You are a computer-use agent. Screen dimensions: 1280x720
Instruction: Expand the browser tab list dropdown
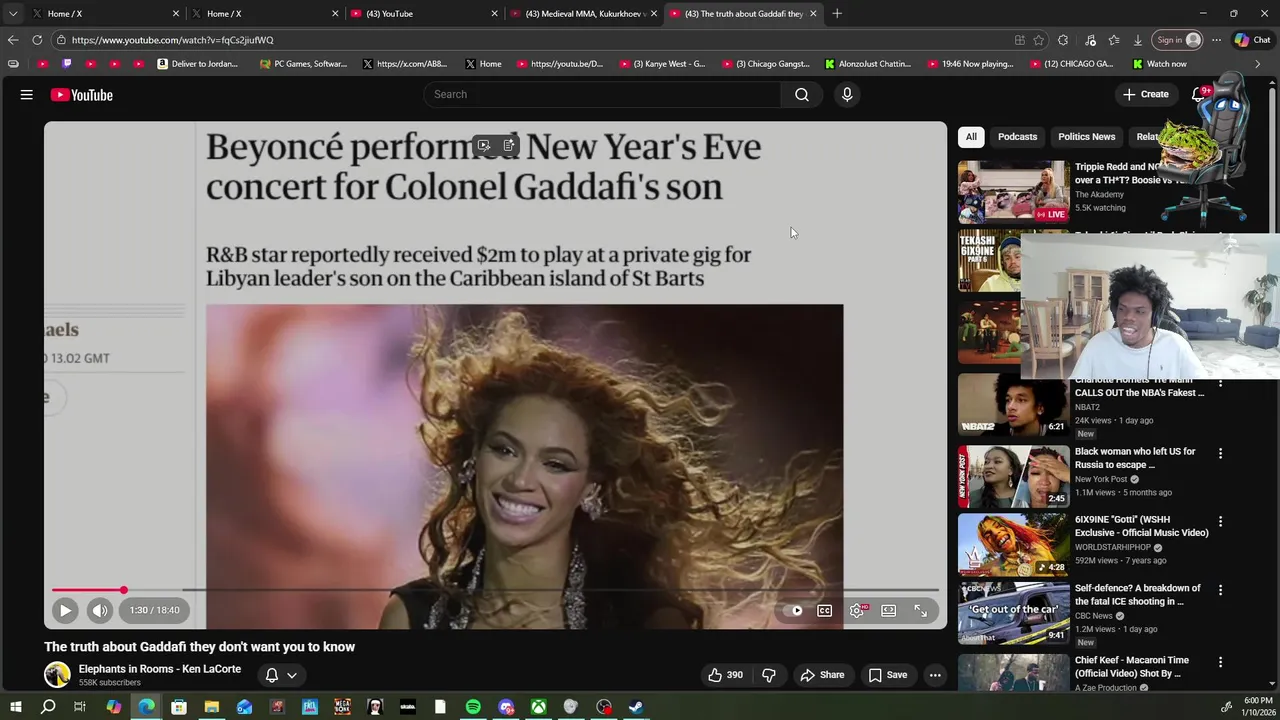[x=12, y=13]
